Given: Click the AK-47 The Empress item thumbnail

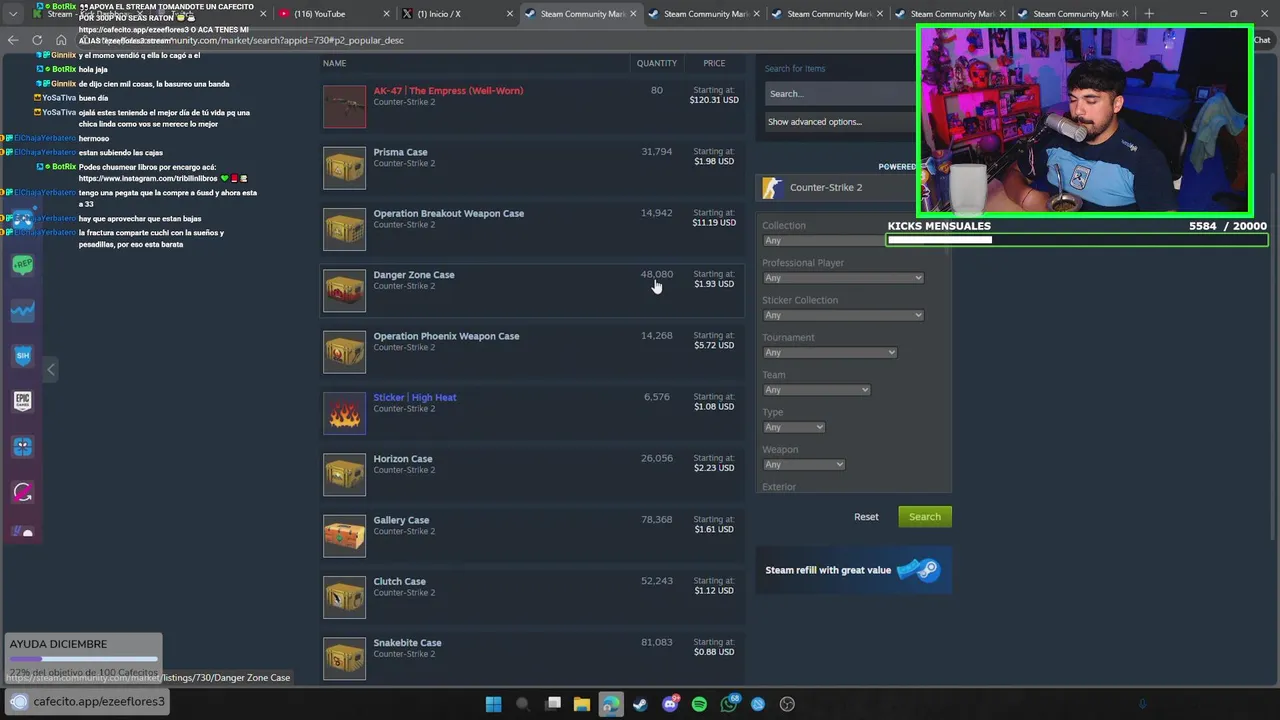Looking at the screenshot, I should coord(344,107).
